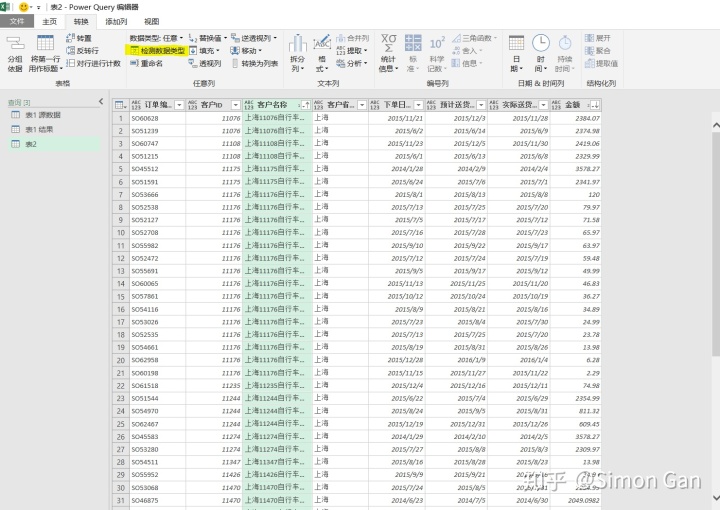Click the 统计信息 (Statistics) sigma icon
720x510 pixels.
point(388,43)
